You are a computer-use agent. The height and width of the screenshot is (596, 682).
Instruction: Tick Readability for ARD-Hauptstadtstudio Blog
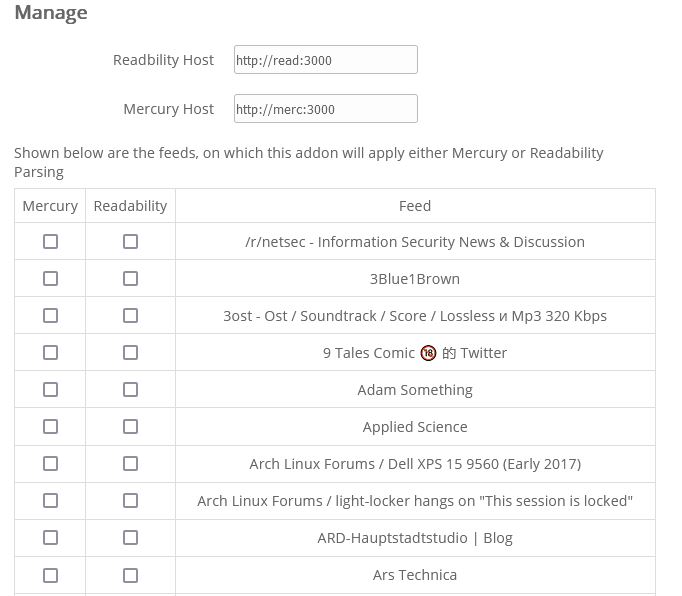tap(130, 538)
